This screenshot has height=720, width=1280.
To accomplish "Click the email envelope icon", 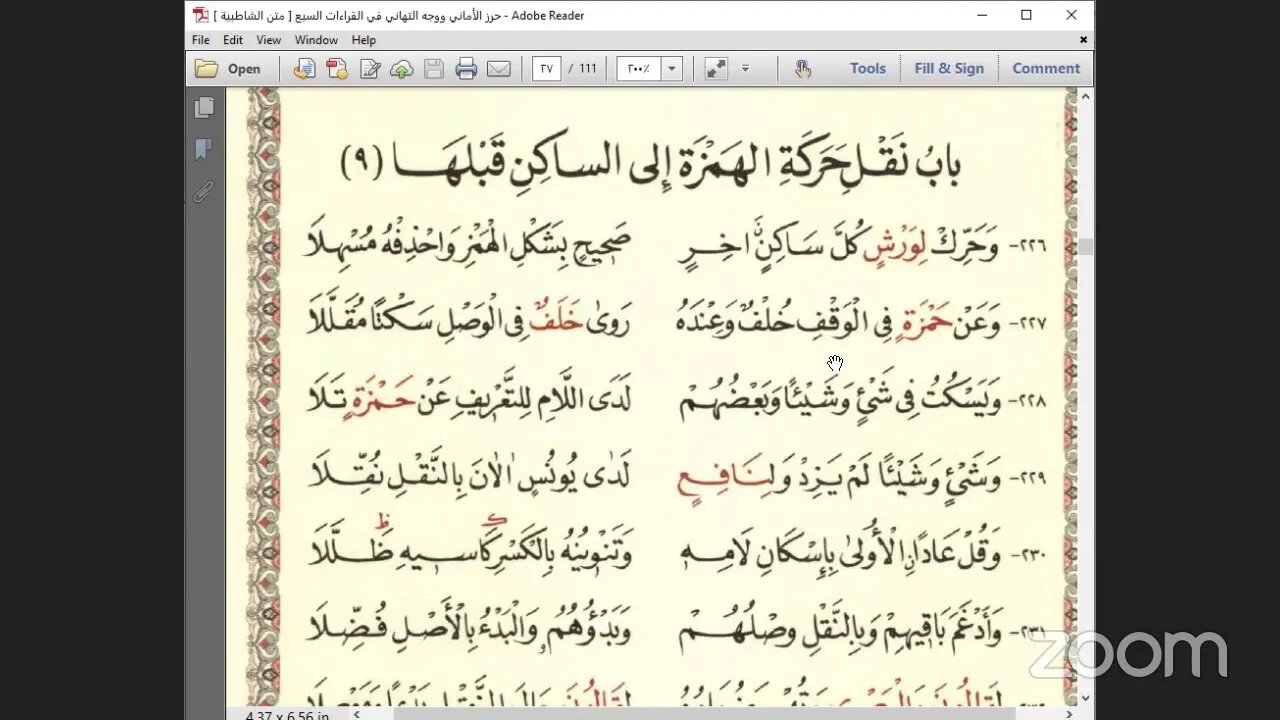I will coord(498,69).
